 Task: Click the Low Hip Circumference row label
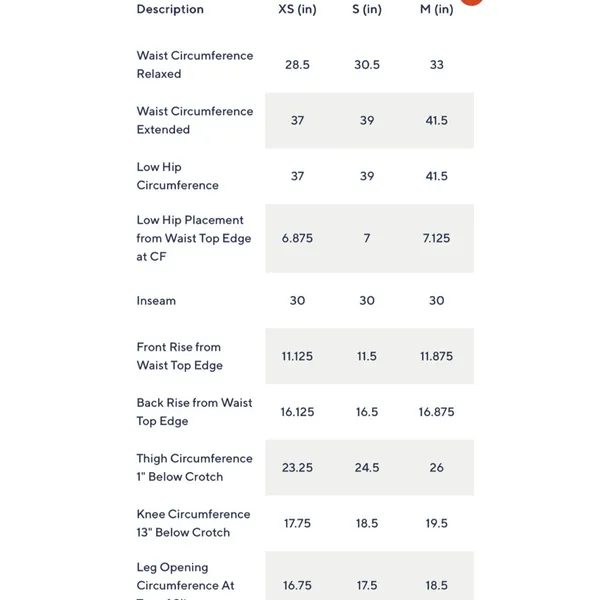tap(178, 176)
